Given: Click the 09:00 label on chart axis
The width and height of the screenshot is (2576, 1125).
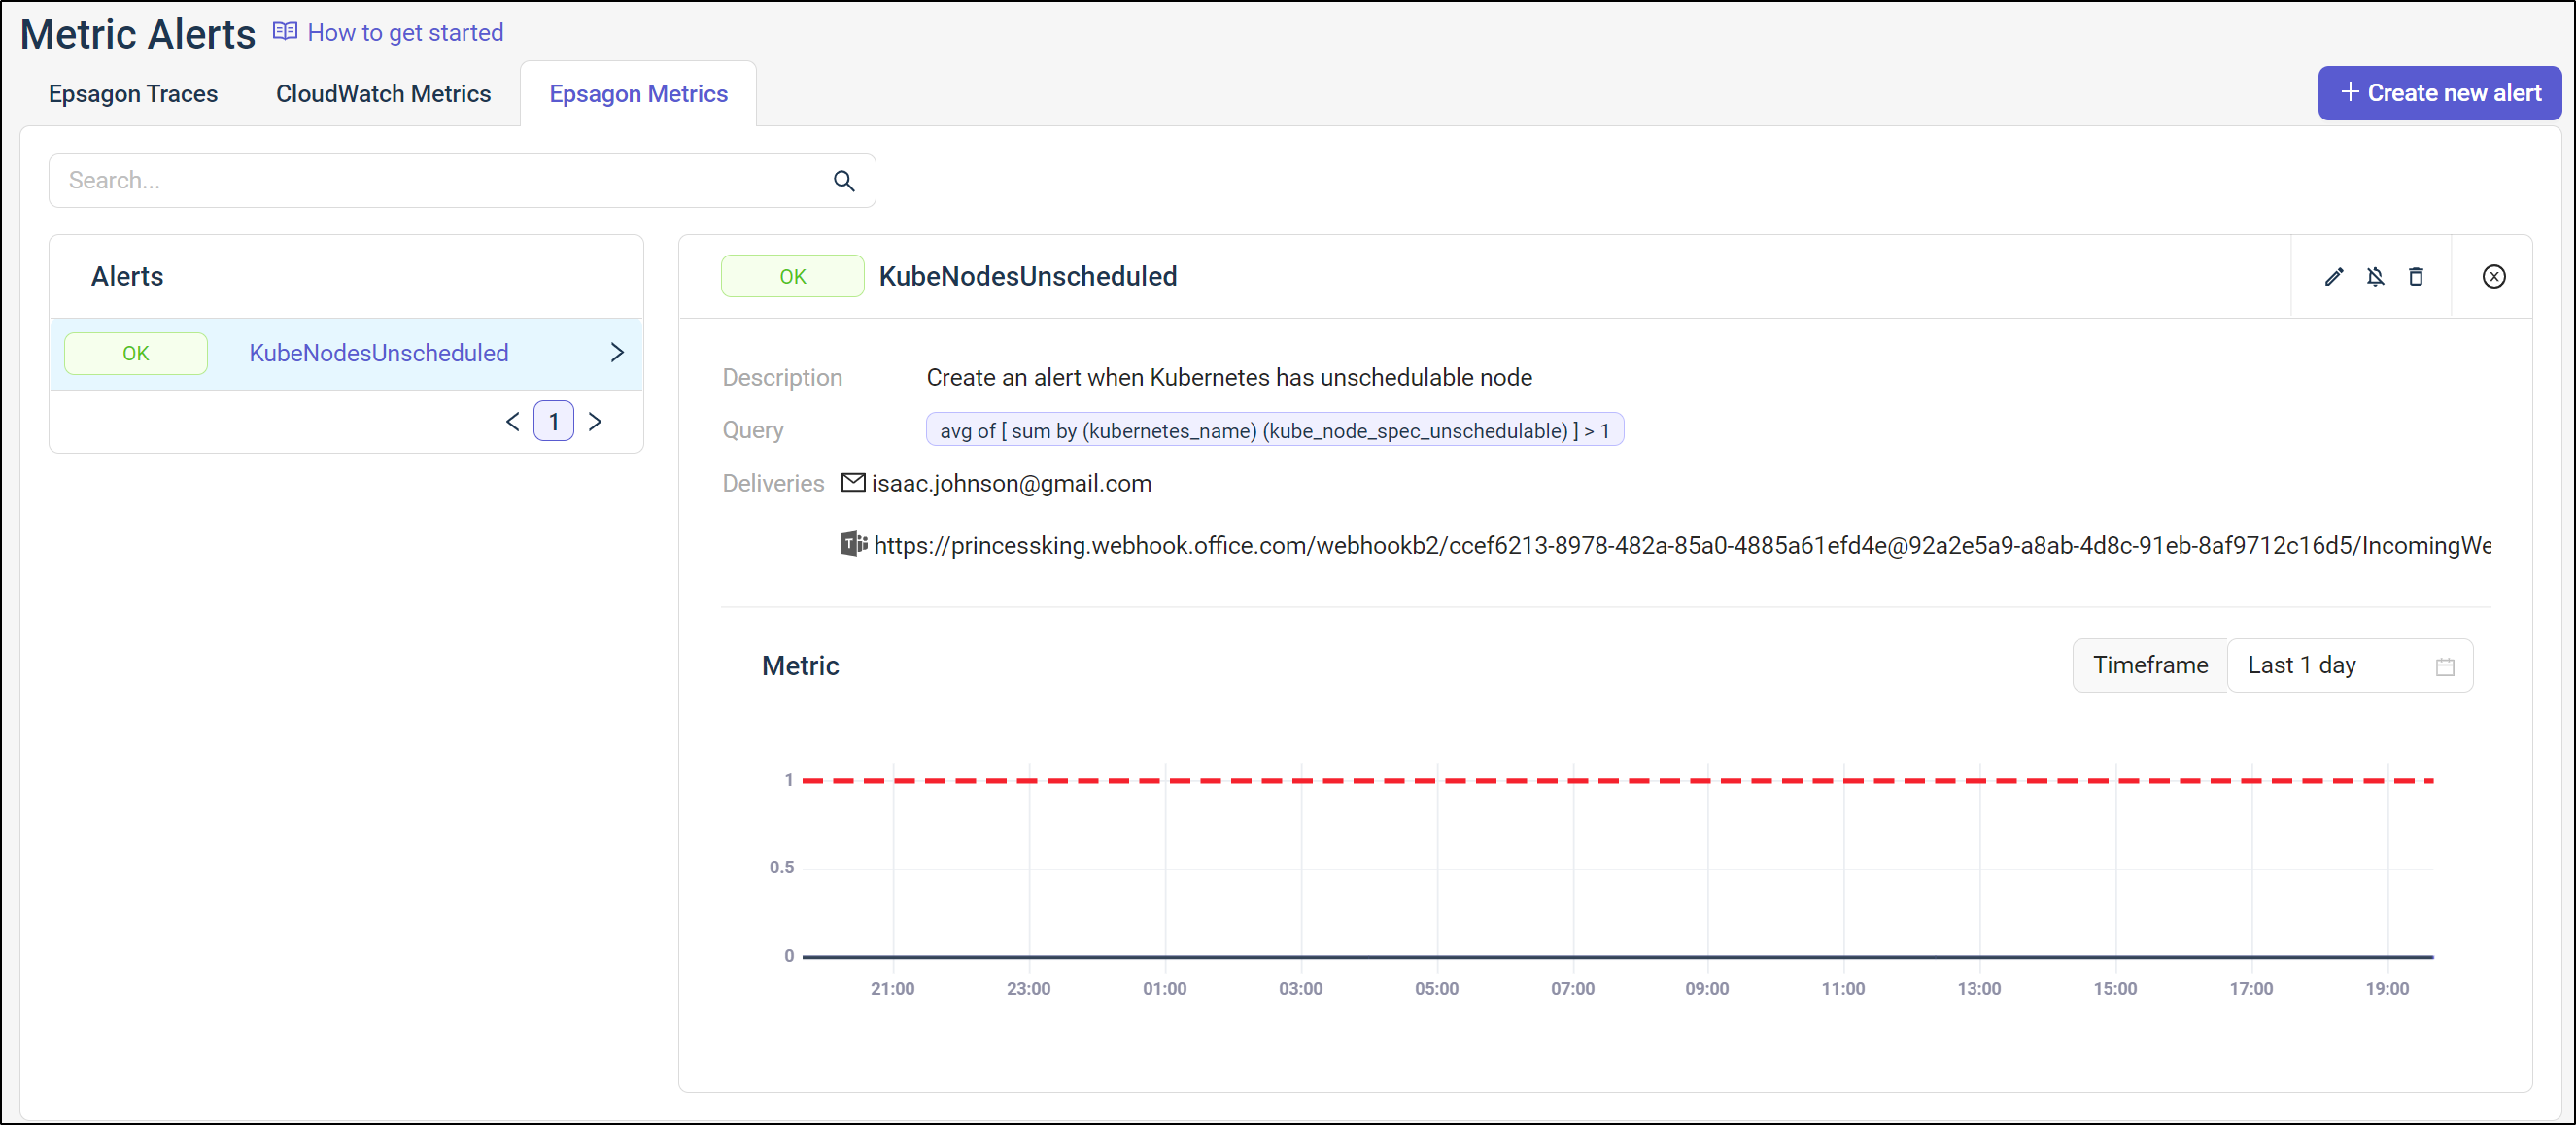Looking at the screenshot, I should [x=1706, y=989].
